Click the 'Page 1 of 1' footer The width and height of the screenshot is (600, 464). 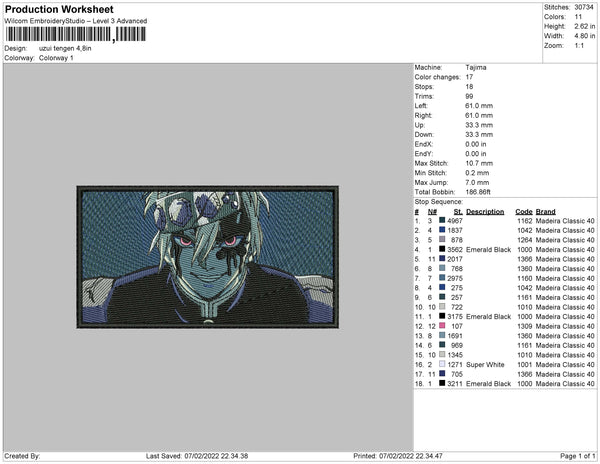(577, 456)
